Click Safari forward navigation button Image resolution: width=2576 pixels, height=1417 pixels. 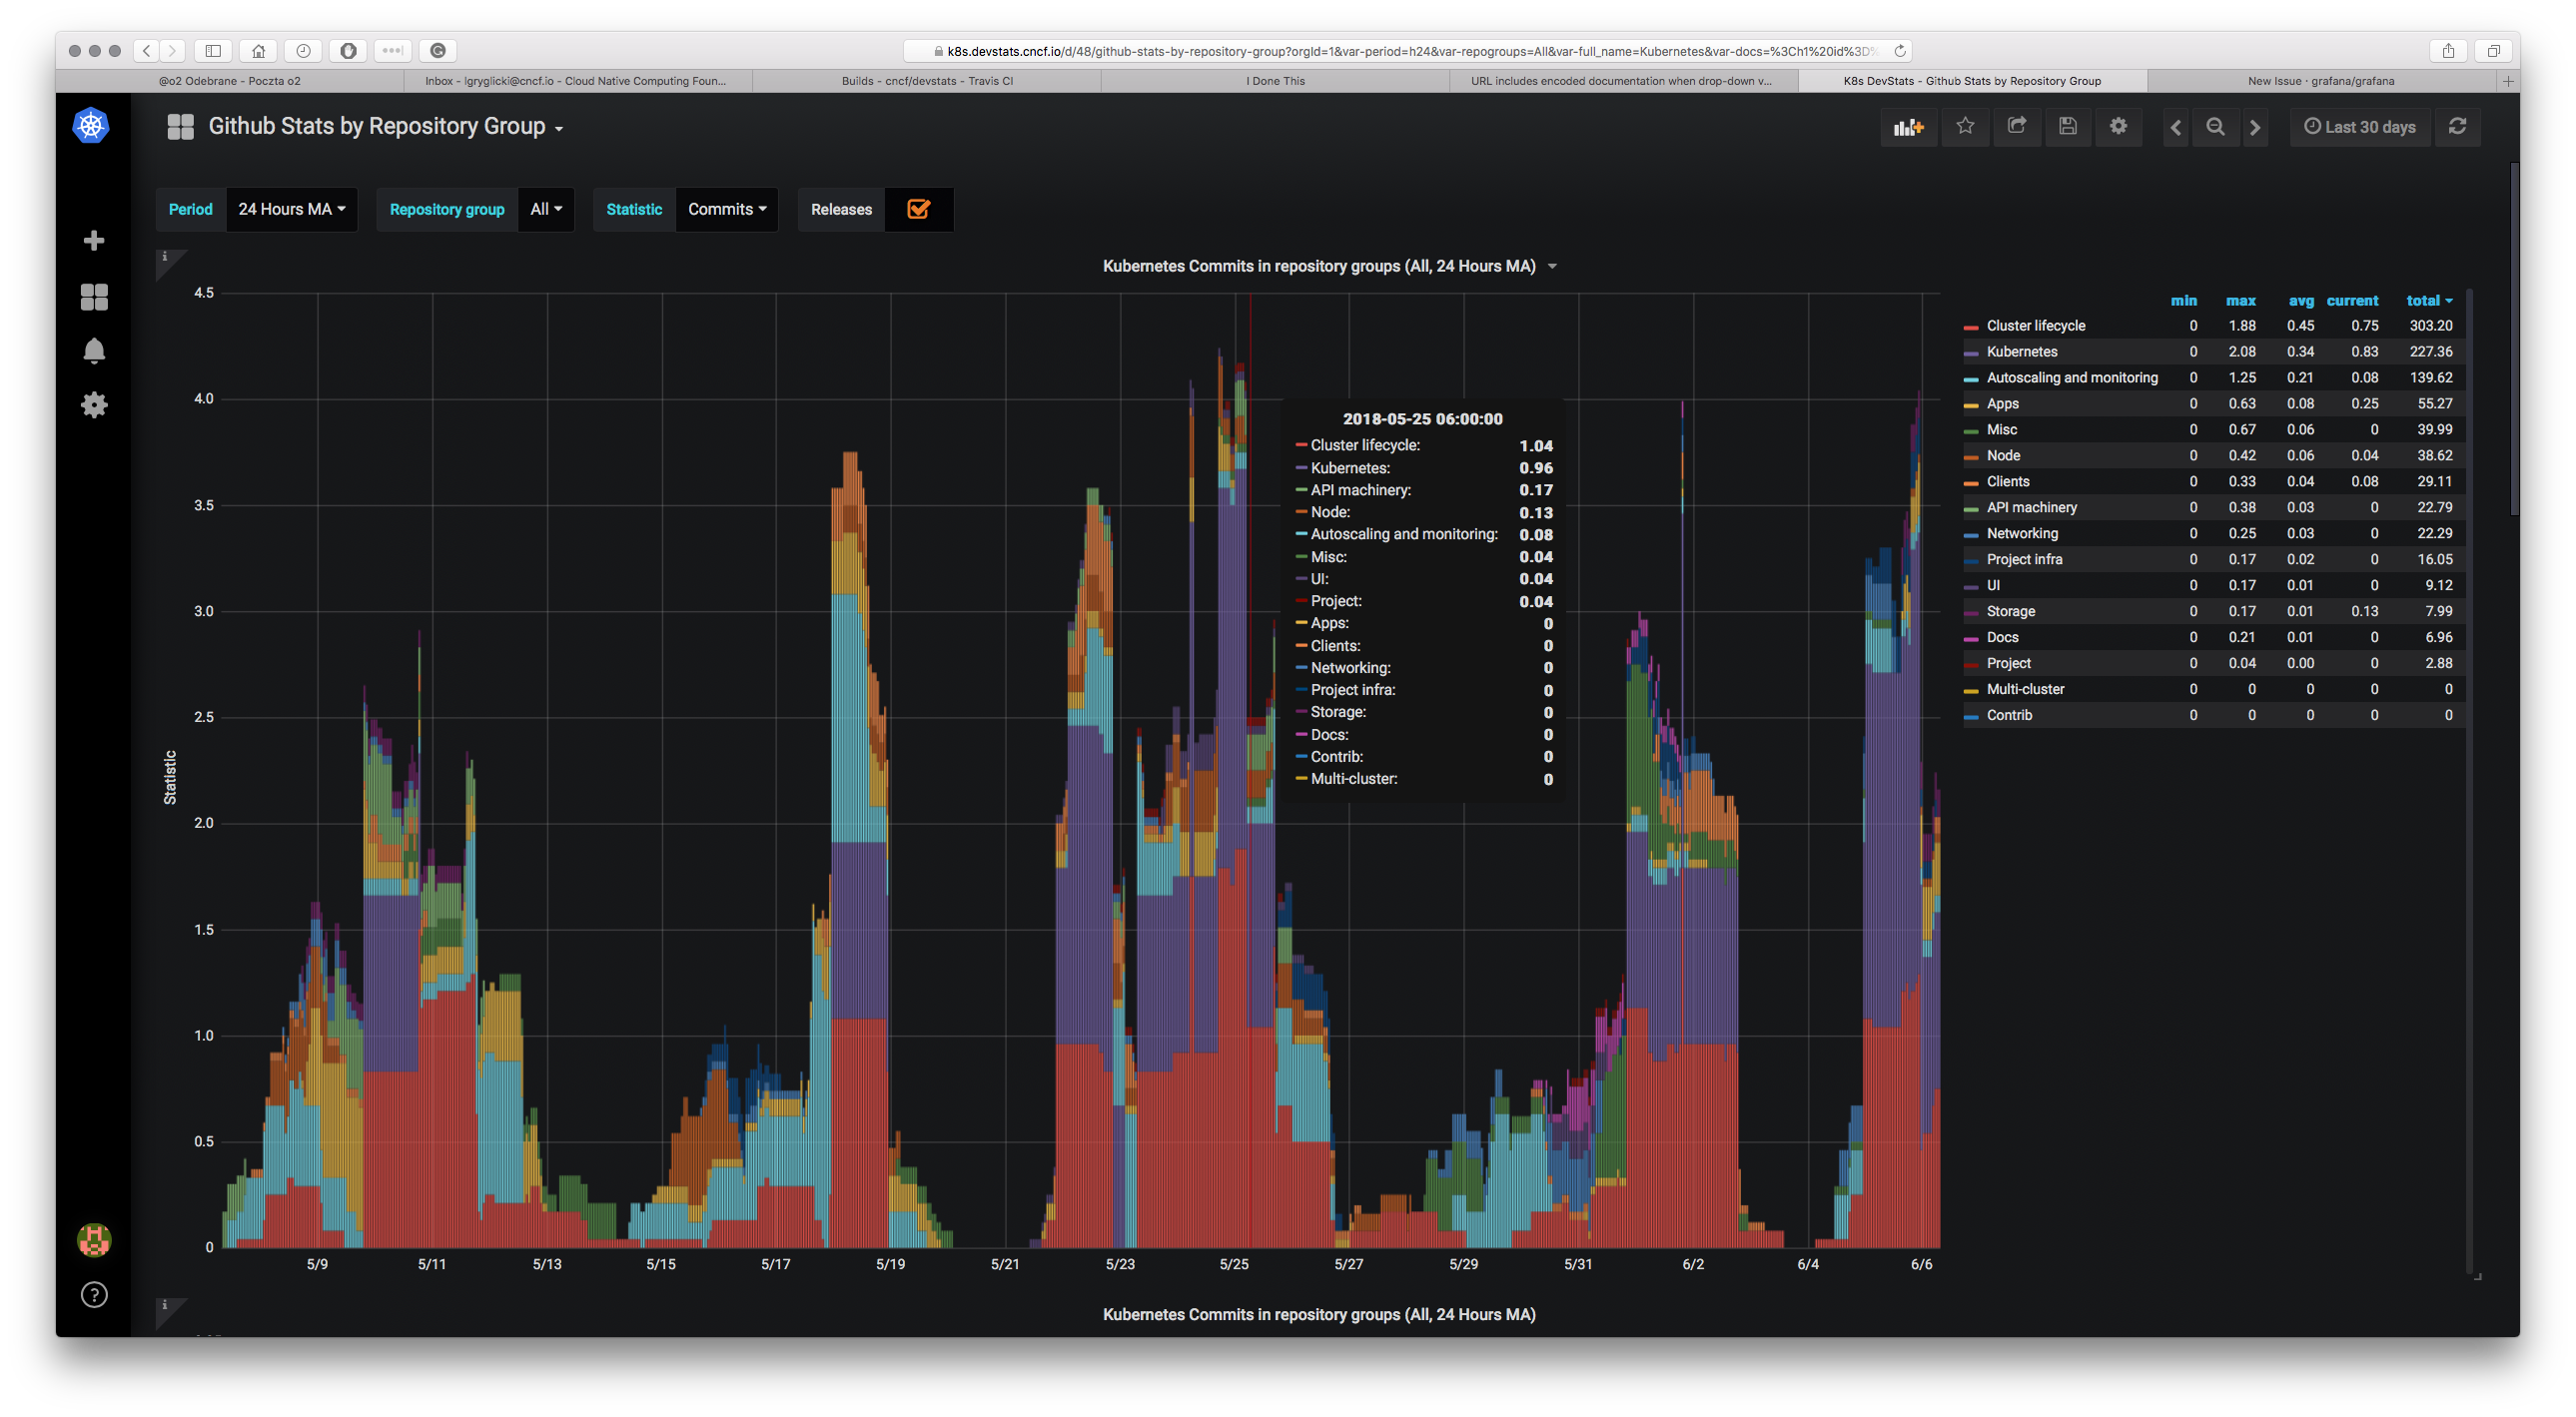[x=172, y=50]
